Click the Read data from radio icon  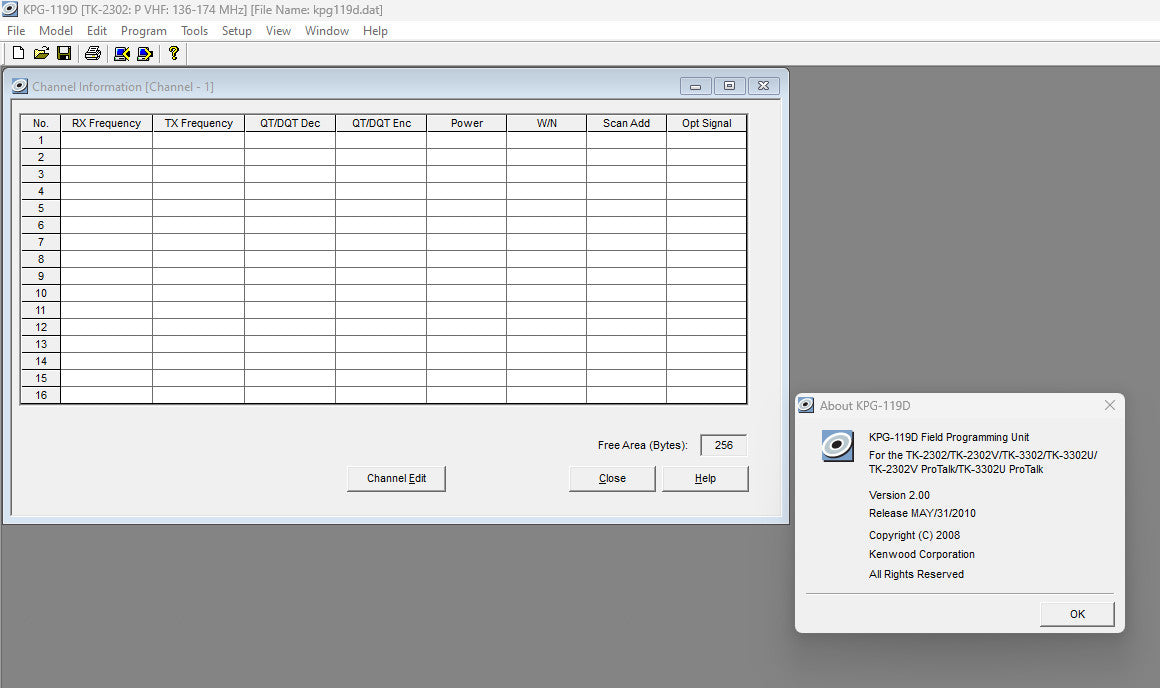coord(121,53)
